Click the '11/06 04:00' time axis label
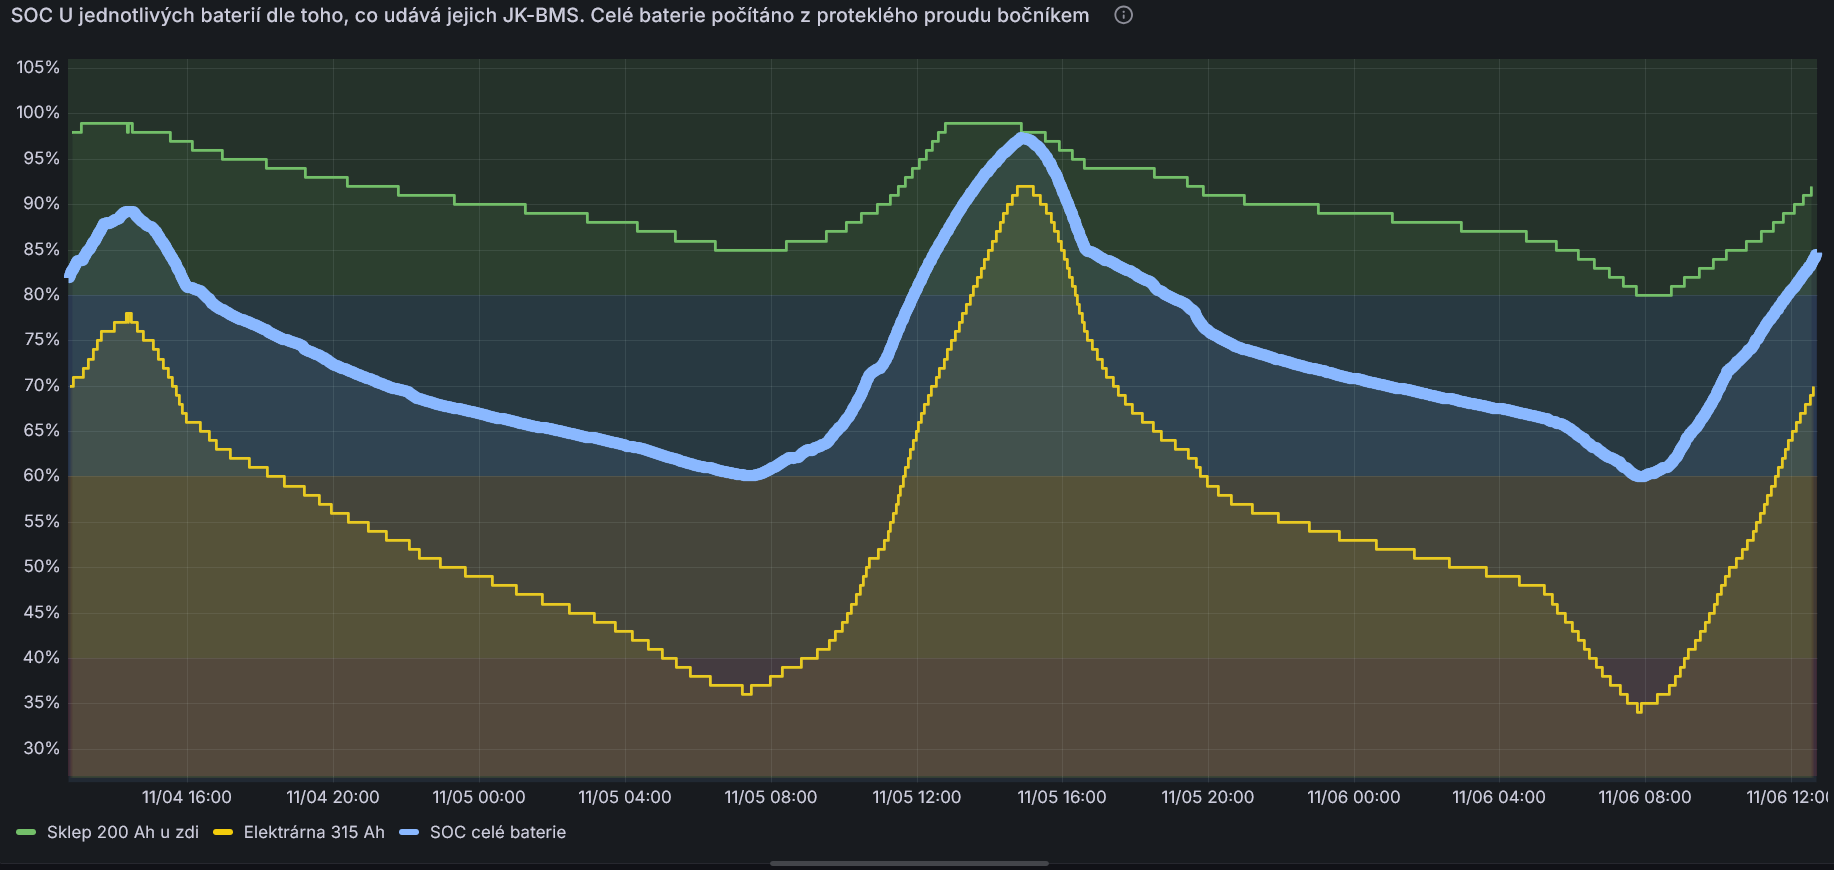 pos(1499,797)
